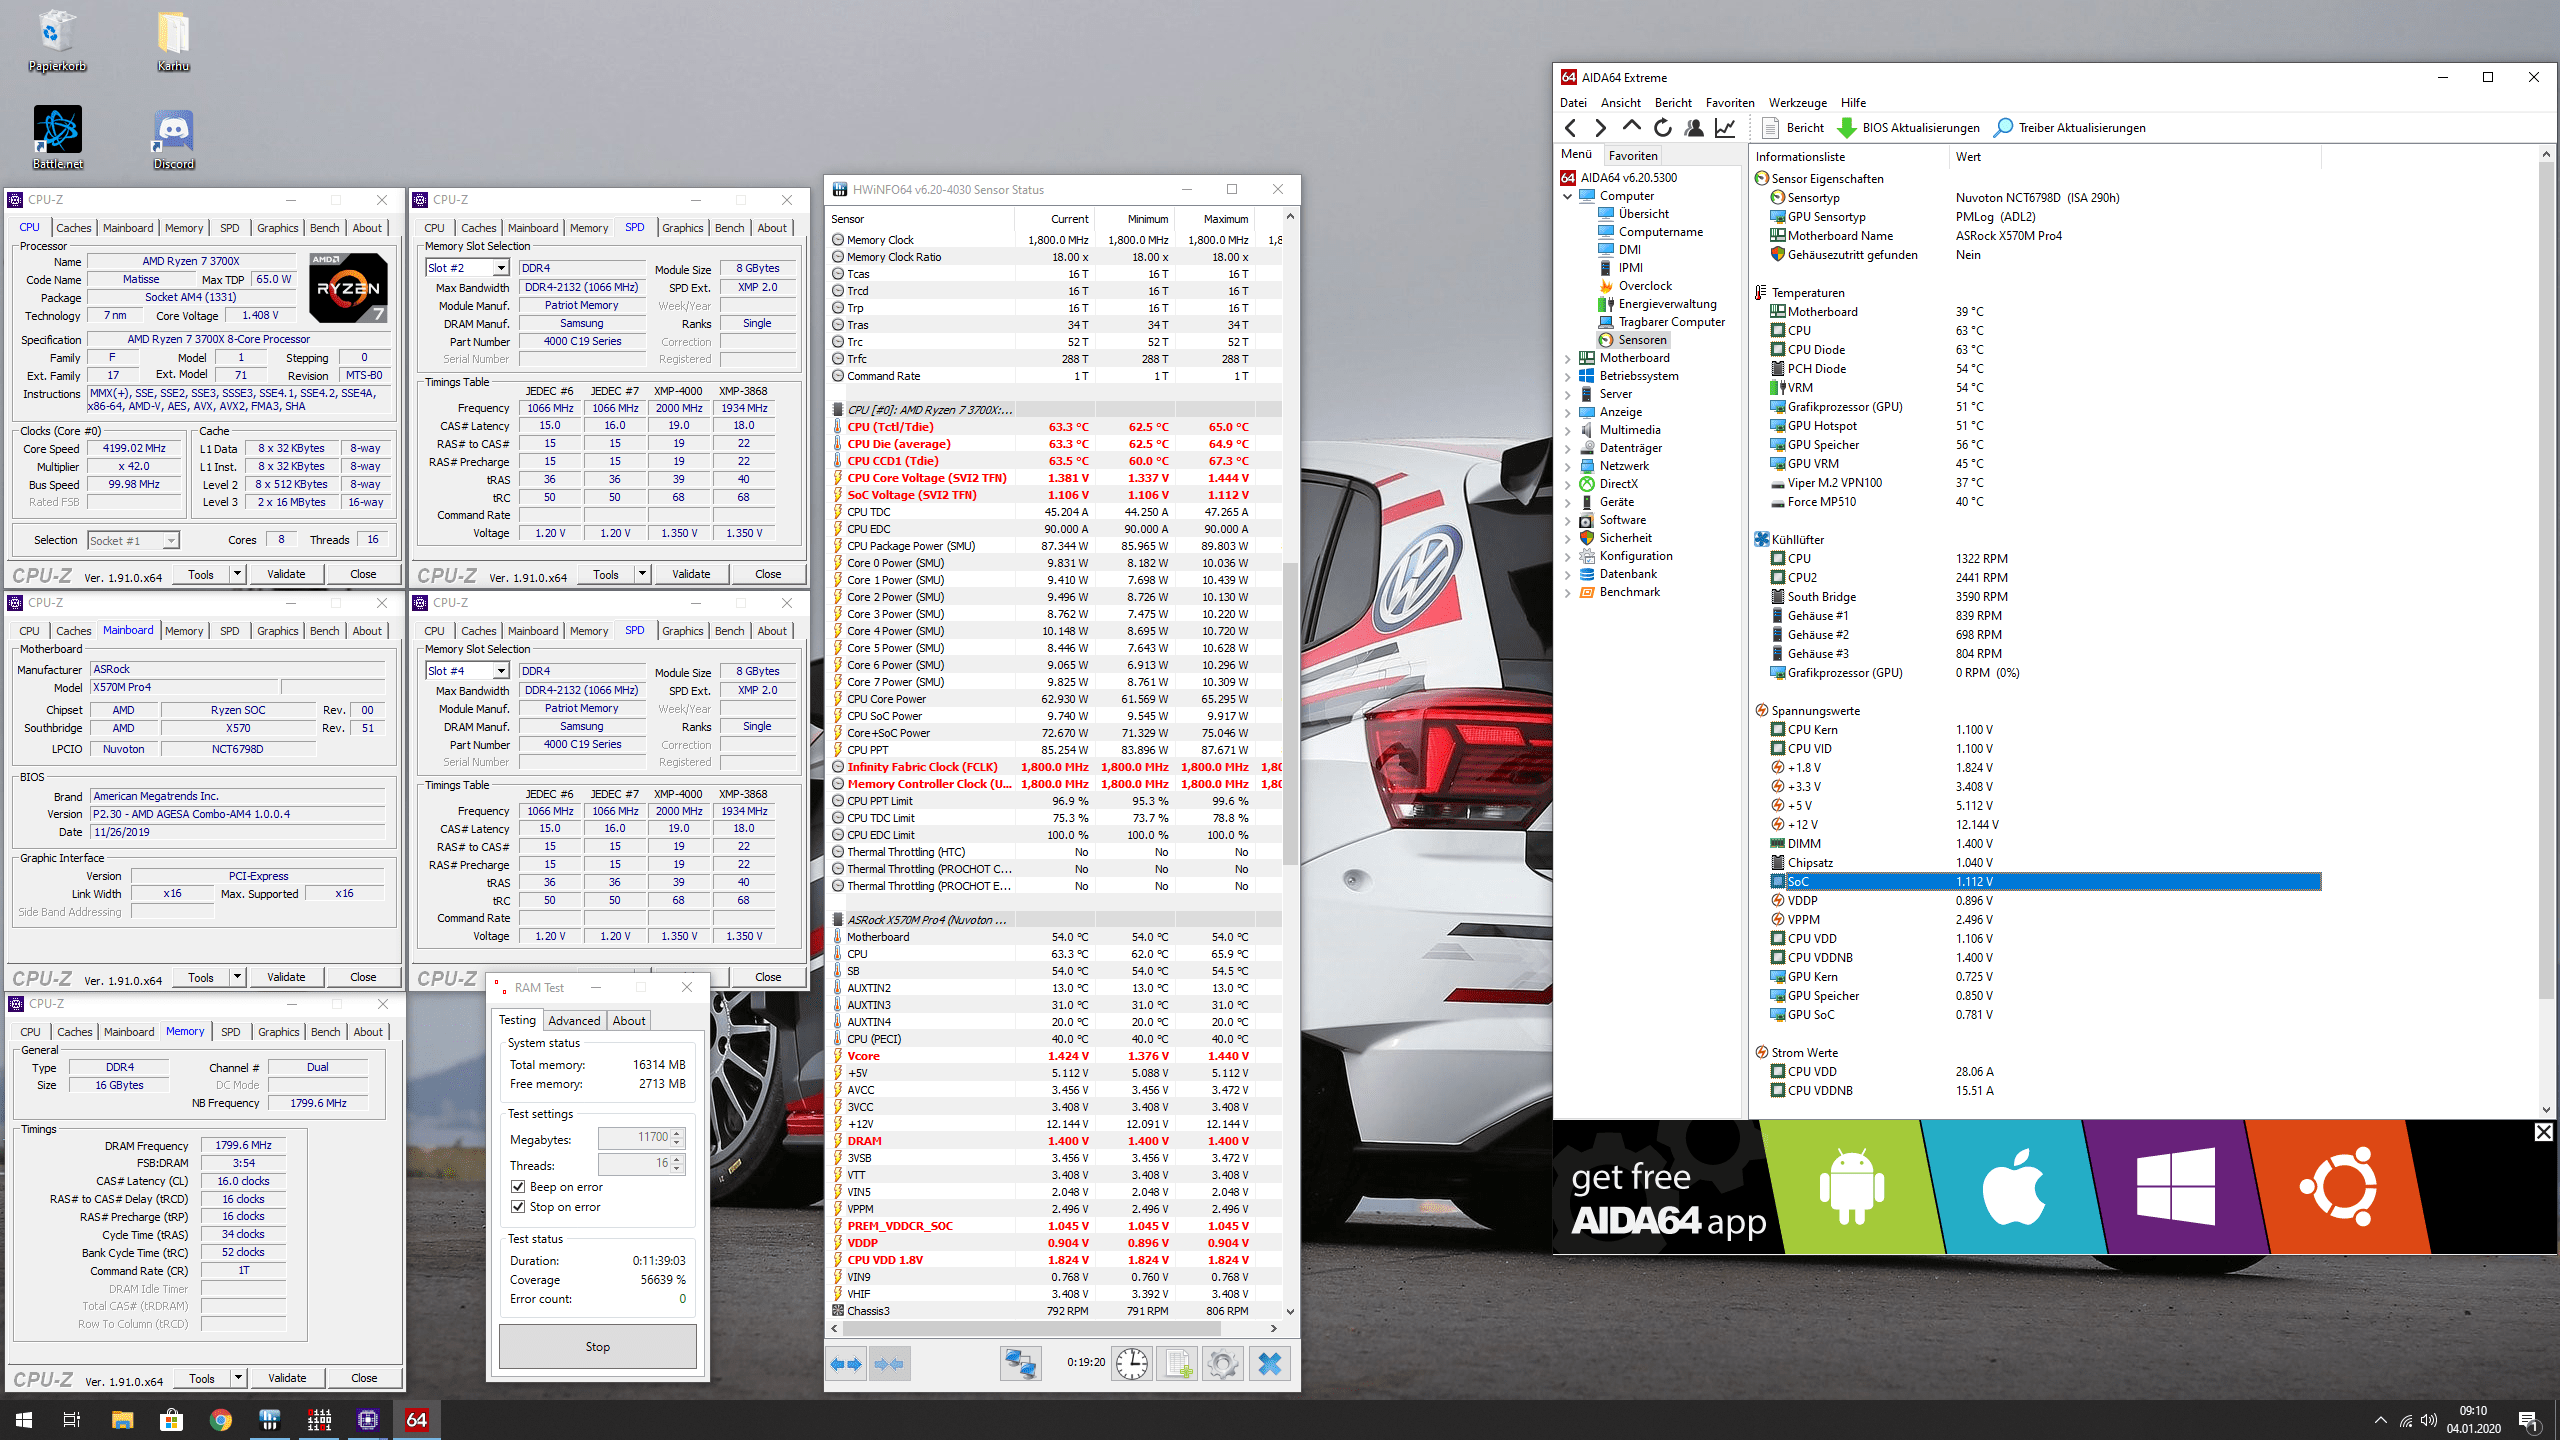The width and height of the screenshot is (2560, 1440).
Task: Open Datei menu in AIDA64
Action: pos(1573,103)
